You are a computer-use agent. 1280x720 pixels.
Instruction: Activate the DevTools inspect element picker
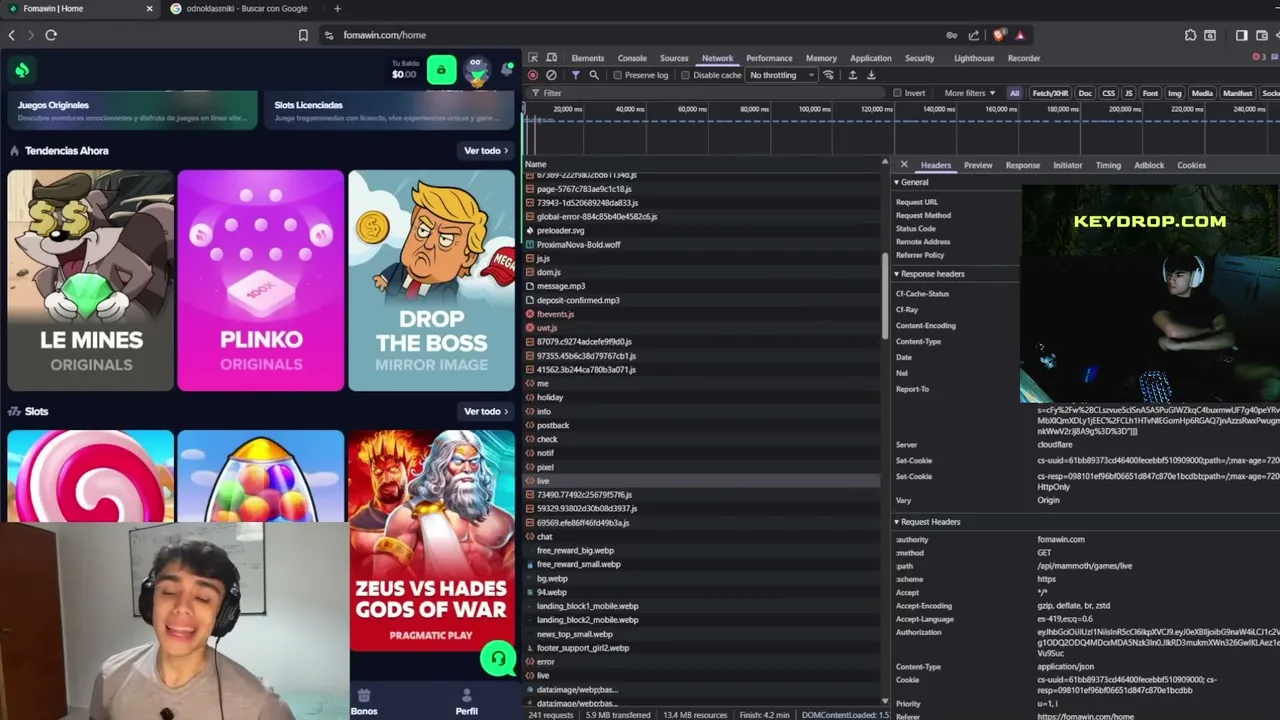pyautogui.click(x=533, y=58)
